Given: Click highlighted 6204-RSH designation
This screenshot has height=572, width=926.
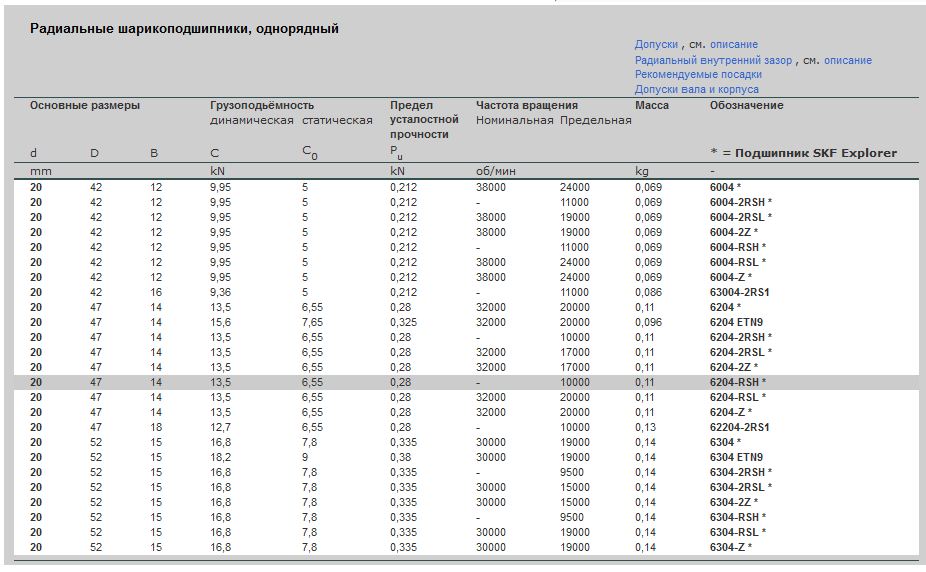Looking at the screenshot, I should 734,382.
